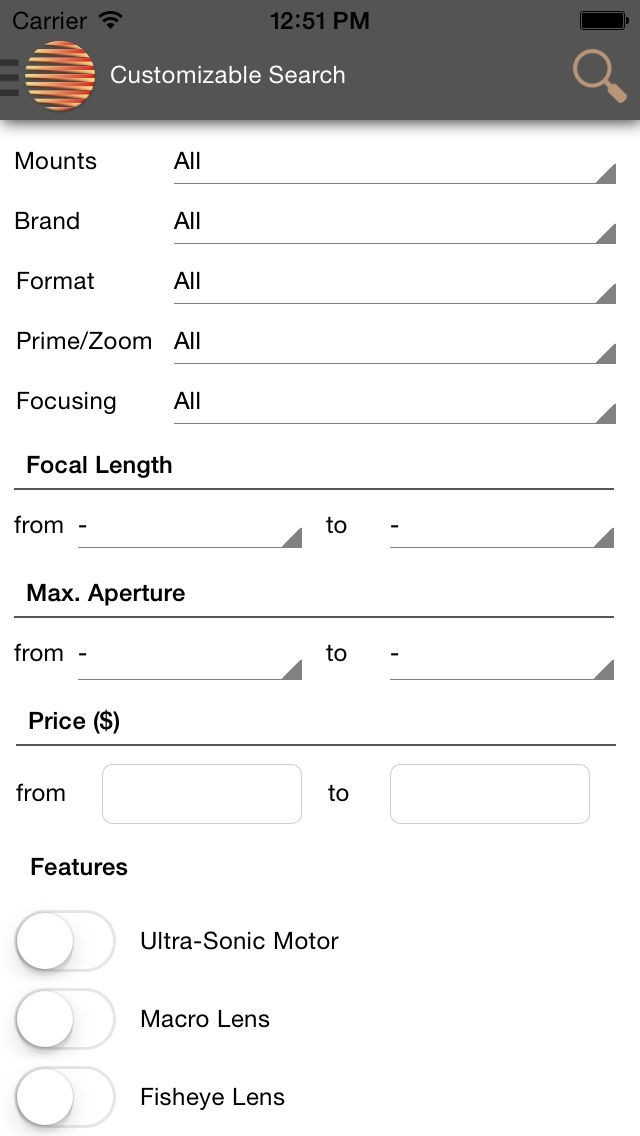The height and width of the screenshot is (1136, 640).
Task: Tap the magnifying glass search icon
Action: tap(599, 76)
